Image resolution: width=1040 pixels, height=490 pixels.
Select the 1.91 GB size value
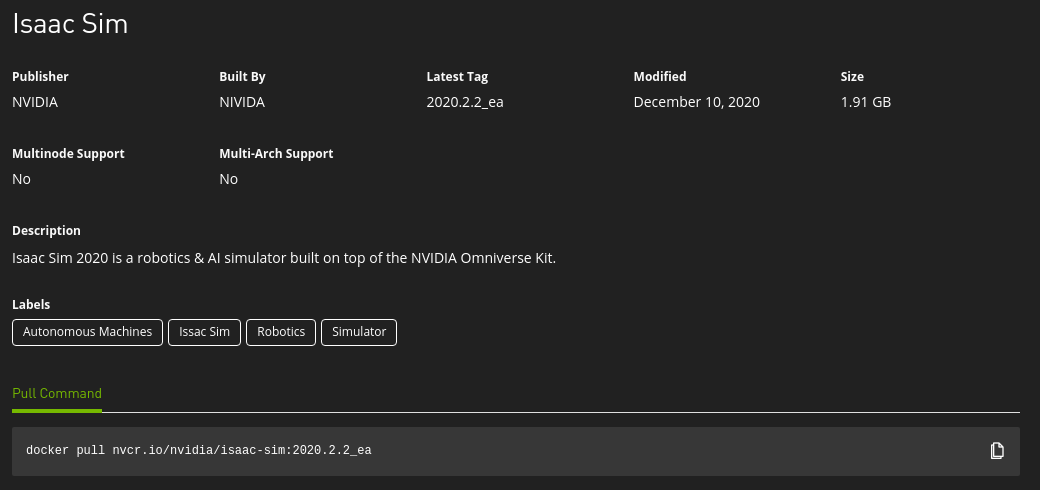[x=866, y=102]
